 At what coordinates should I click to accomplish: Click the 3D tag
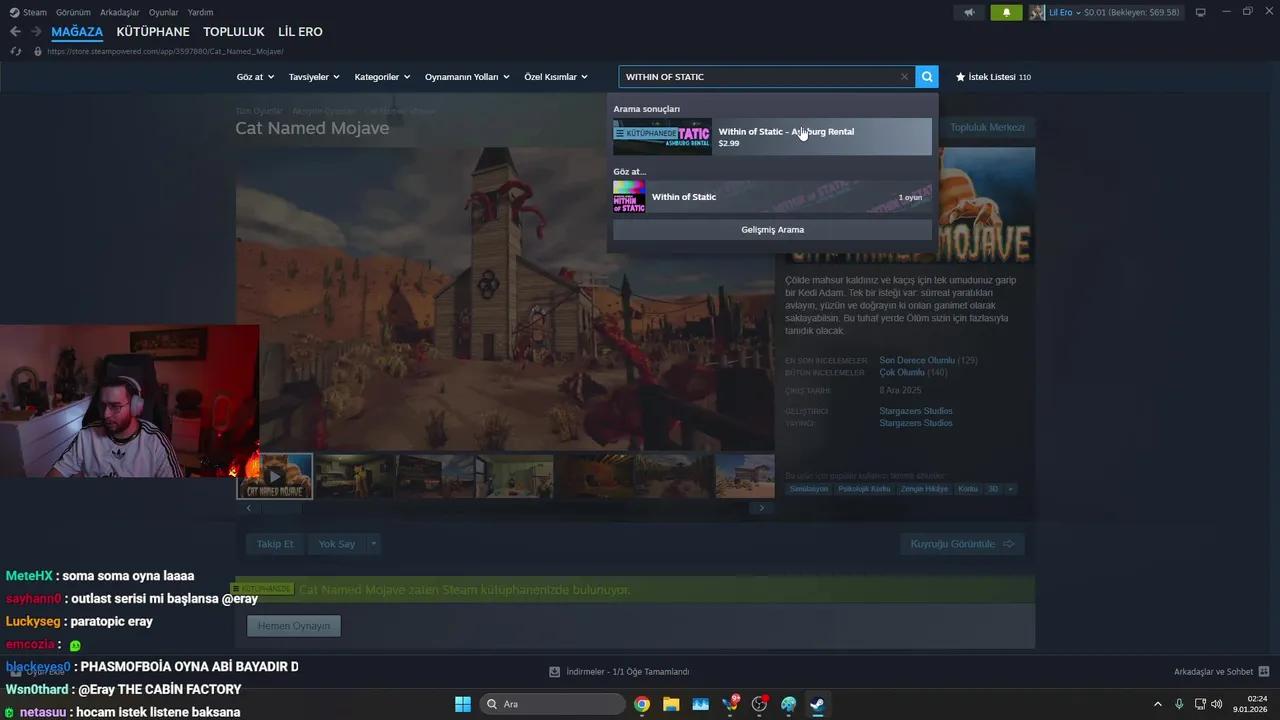(993, 489)
